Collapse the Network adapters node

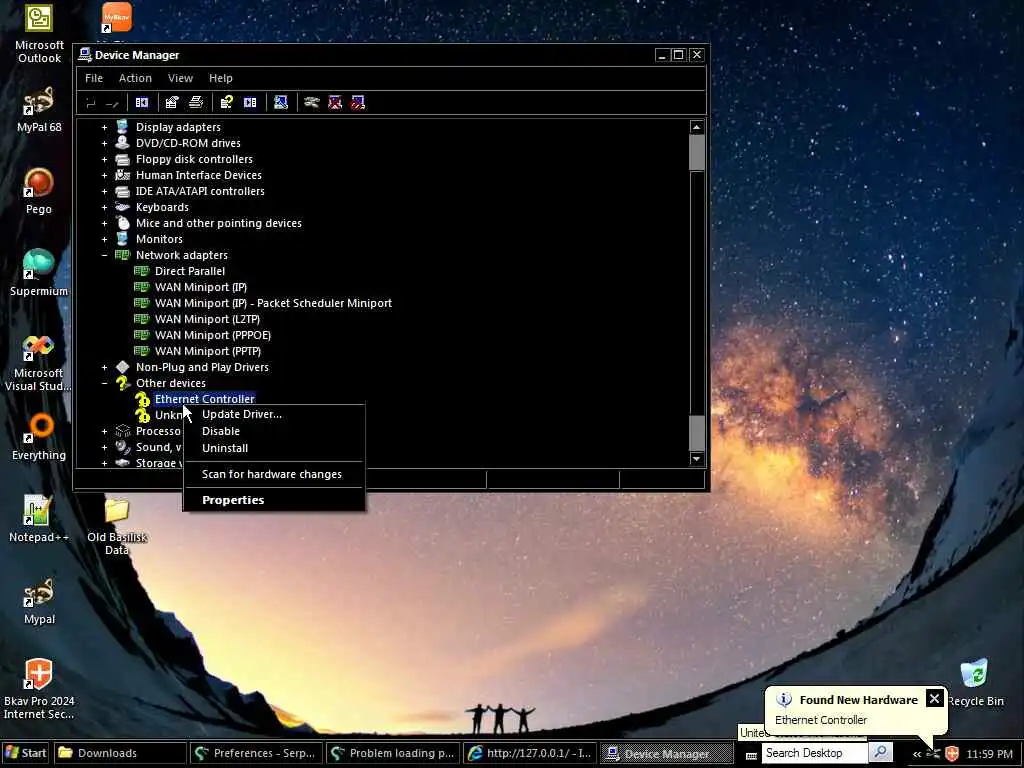click(104, 255)
